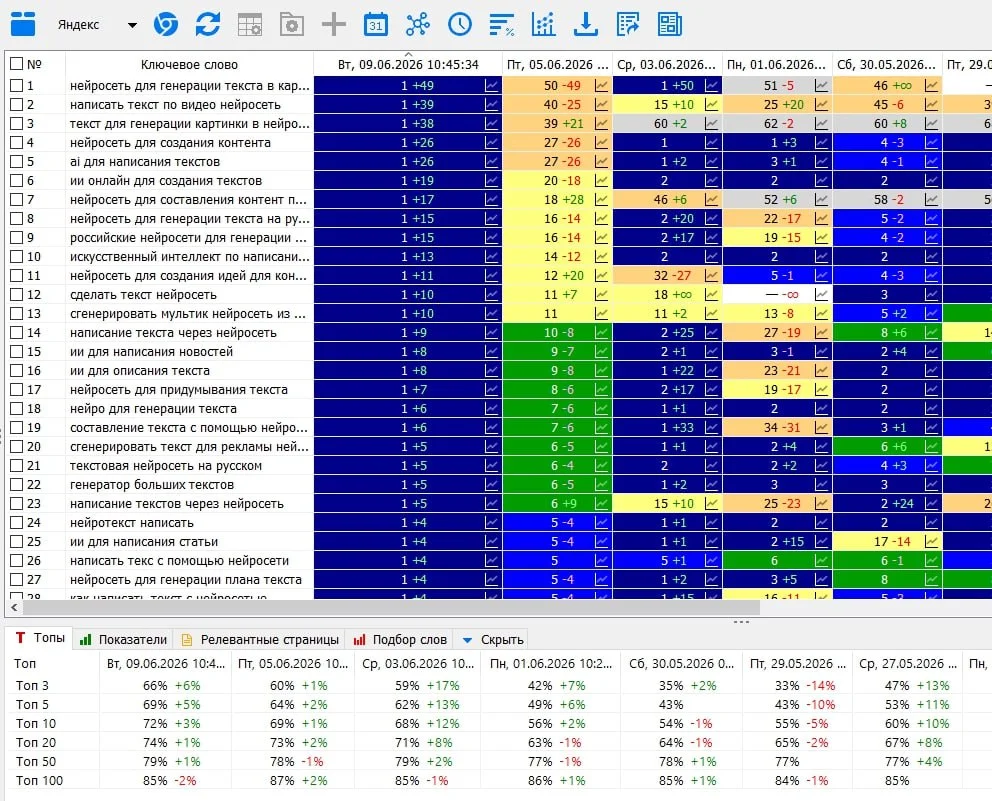The width and height of the screenshot is (992, 801).
Task: Check the checkbox for keyword row 7
Action: point(16,200)
